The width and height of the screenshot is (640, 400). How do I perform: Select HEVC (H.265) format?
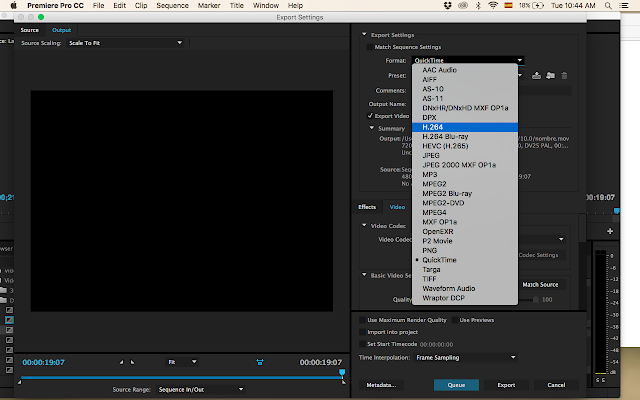click(465, 146)
